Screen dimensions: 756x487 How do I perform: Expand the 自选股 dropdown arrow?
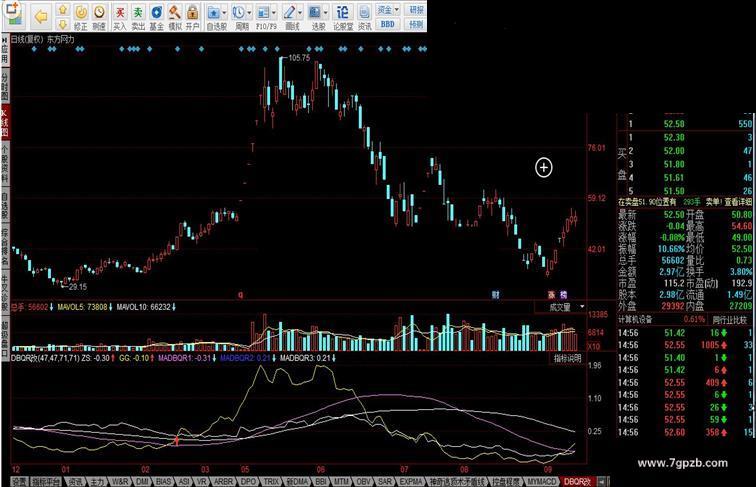(224, 13)
